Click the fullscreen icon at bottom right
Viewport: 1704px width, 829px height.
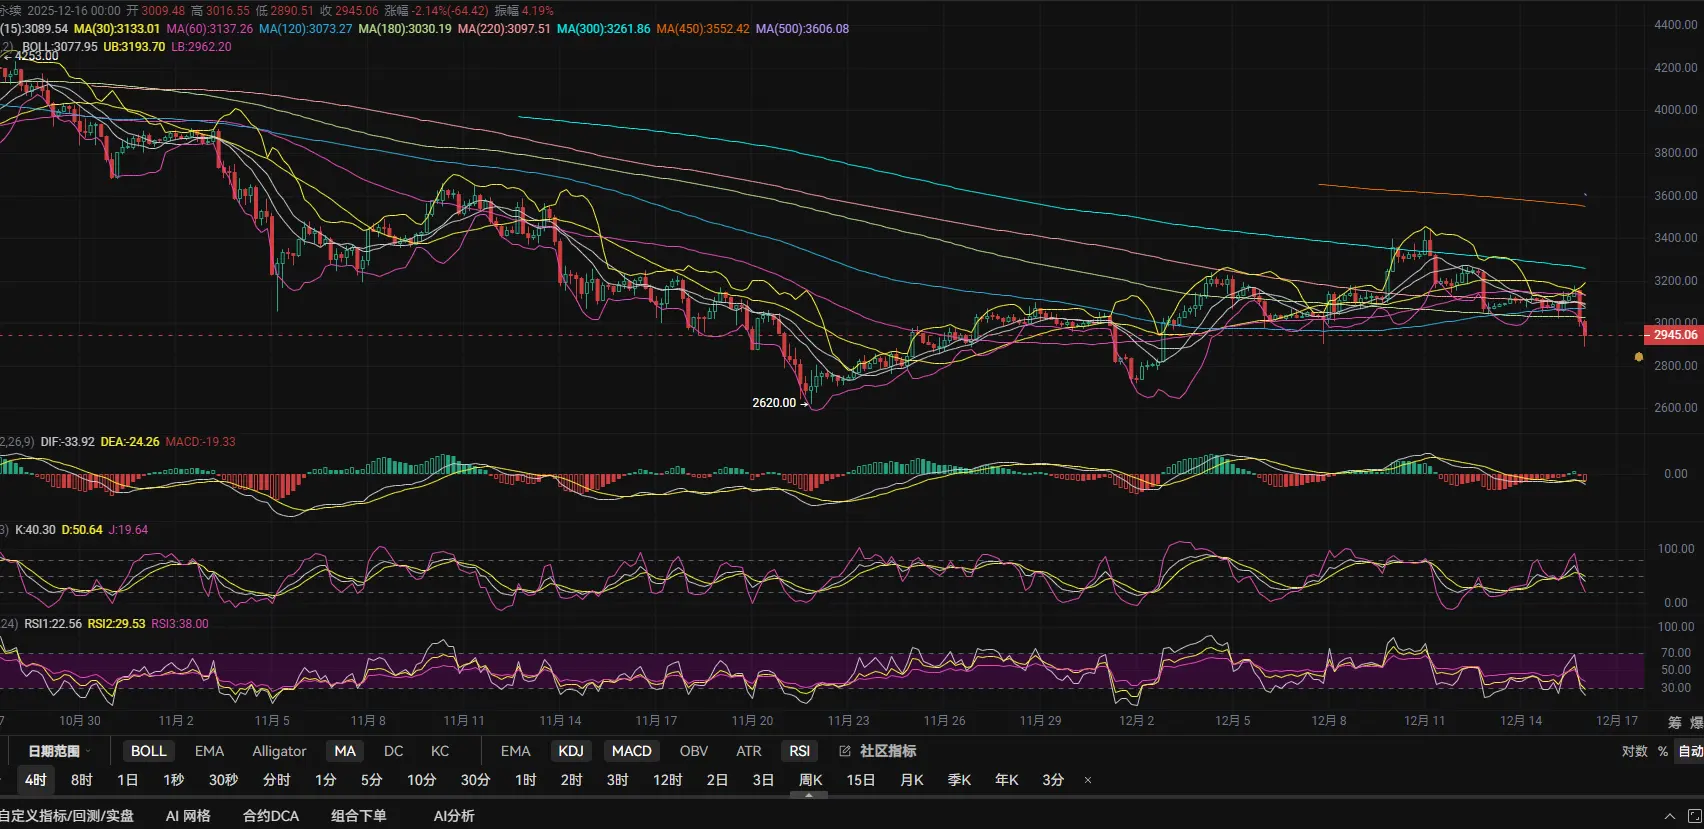[1694, 816]
